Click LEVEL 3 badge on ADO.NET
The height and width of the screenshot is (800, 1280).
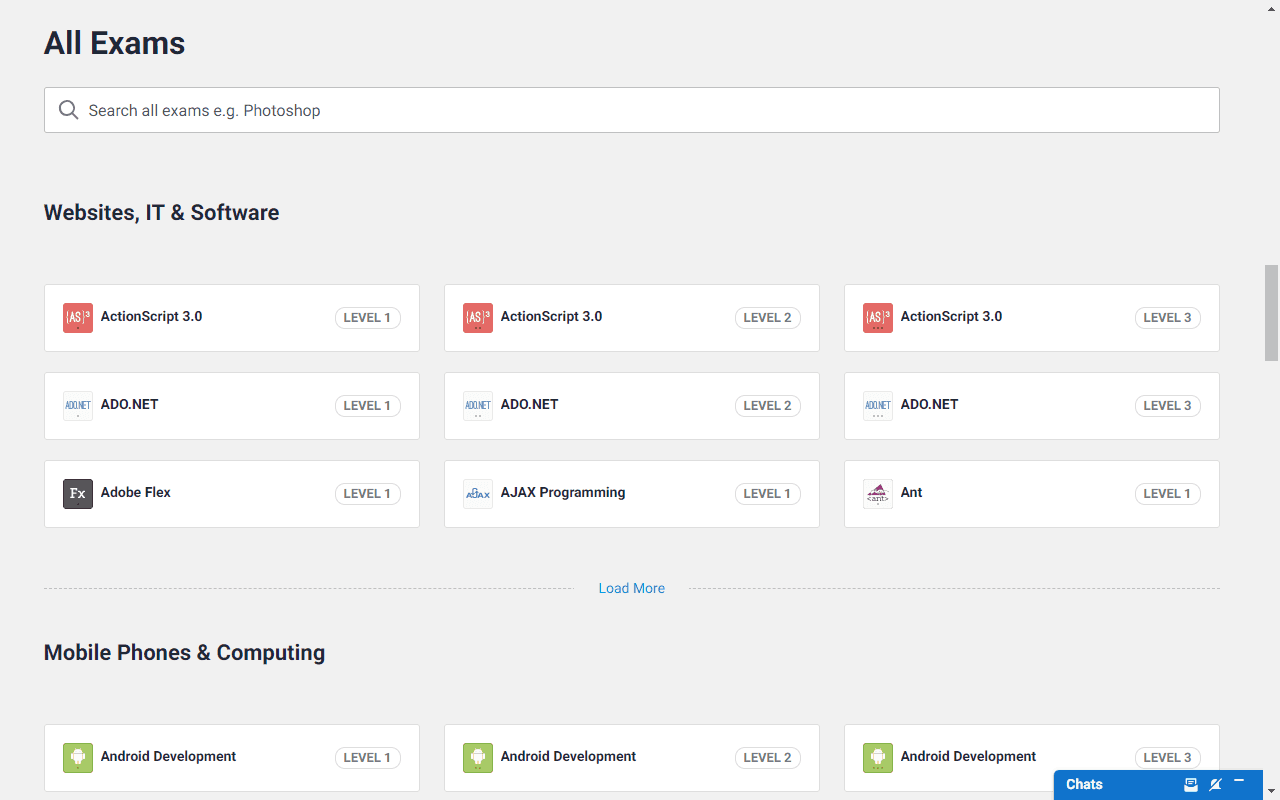pyautogui.click(x=1168, y=406)
